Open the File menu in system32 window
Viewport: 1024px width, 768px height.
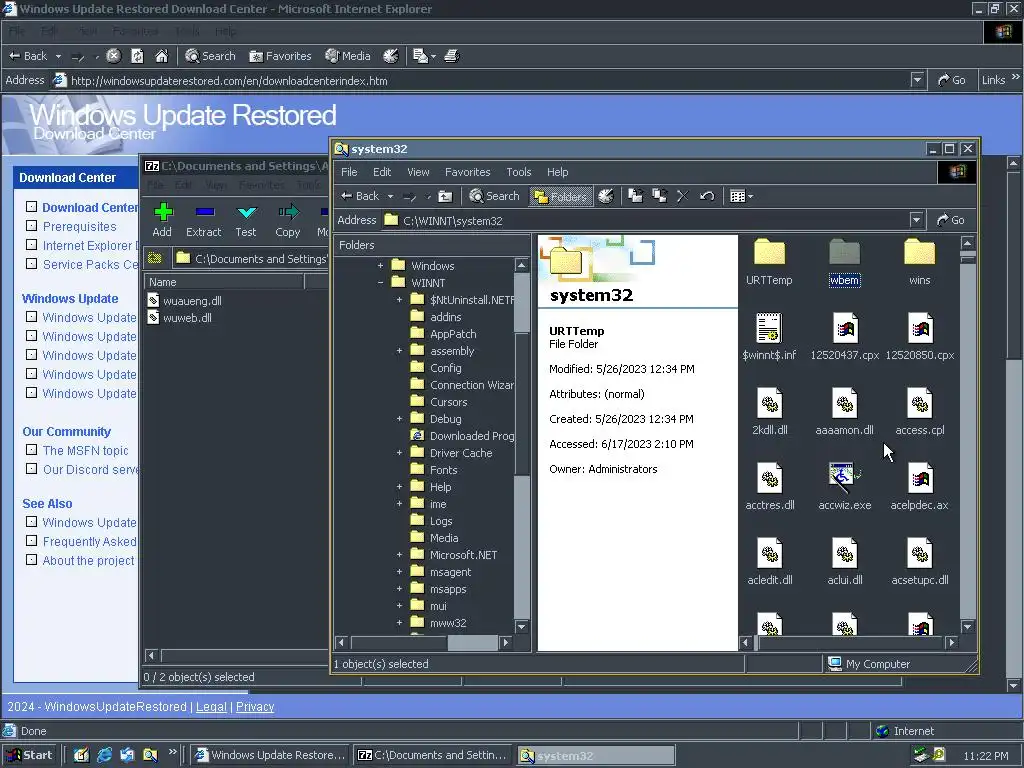[349, 172]
